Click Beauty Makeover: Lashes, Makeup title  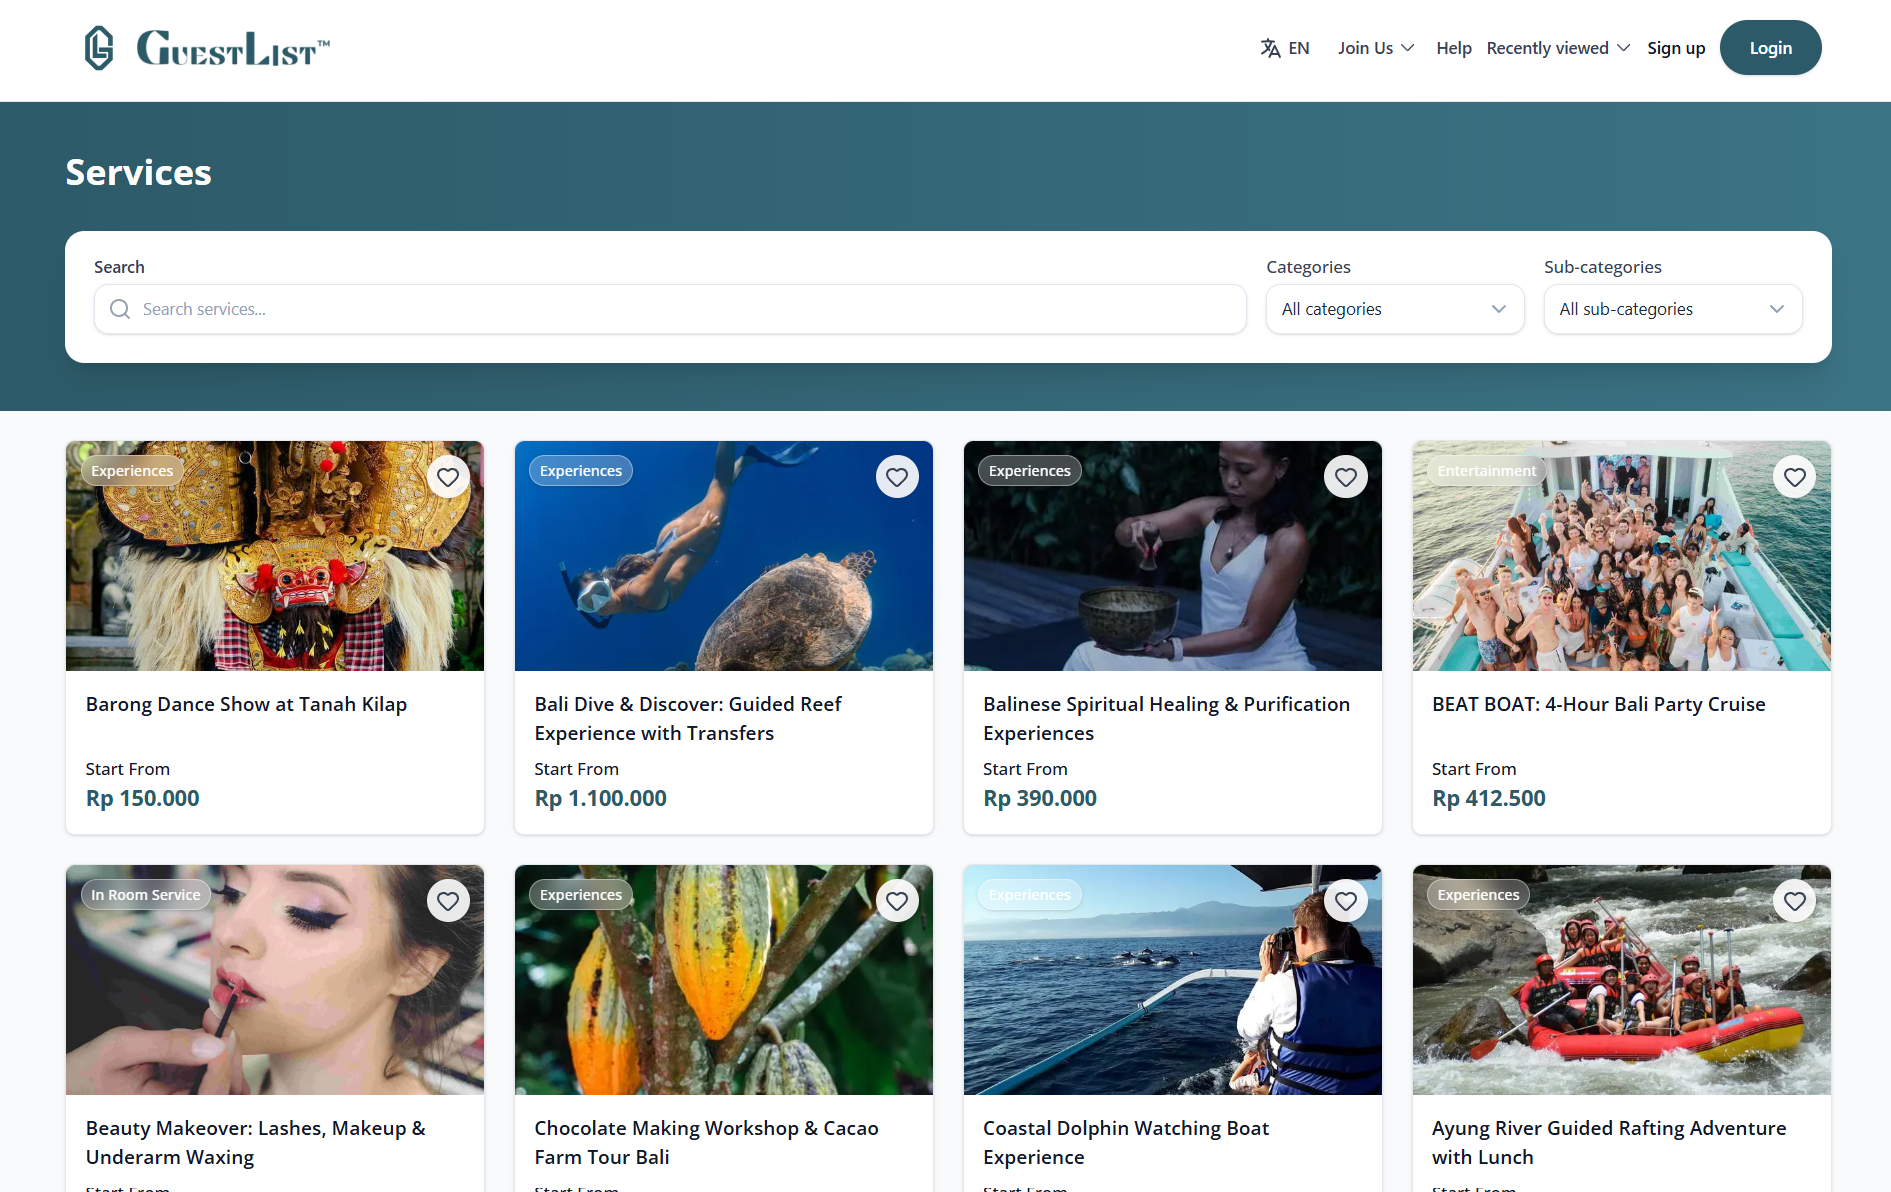[256, 1142]
